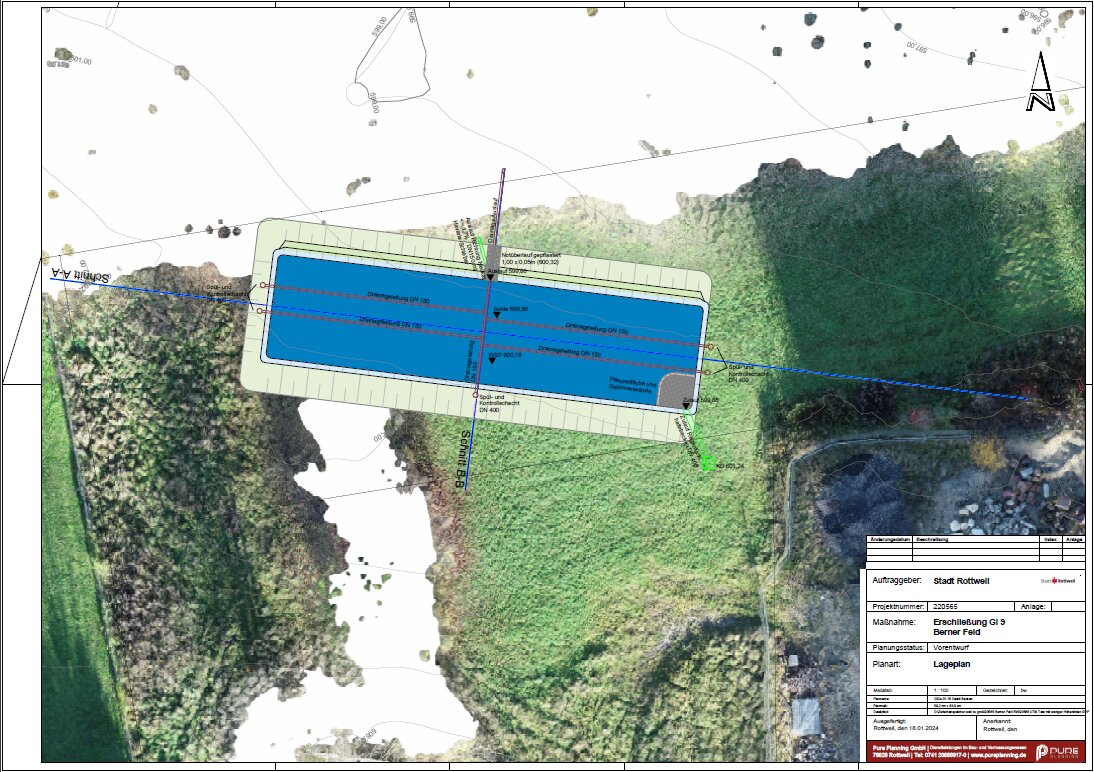Click the Schnitt A-A section label
Viewport: 1094px width, 772px height.
point(82,277)
